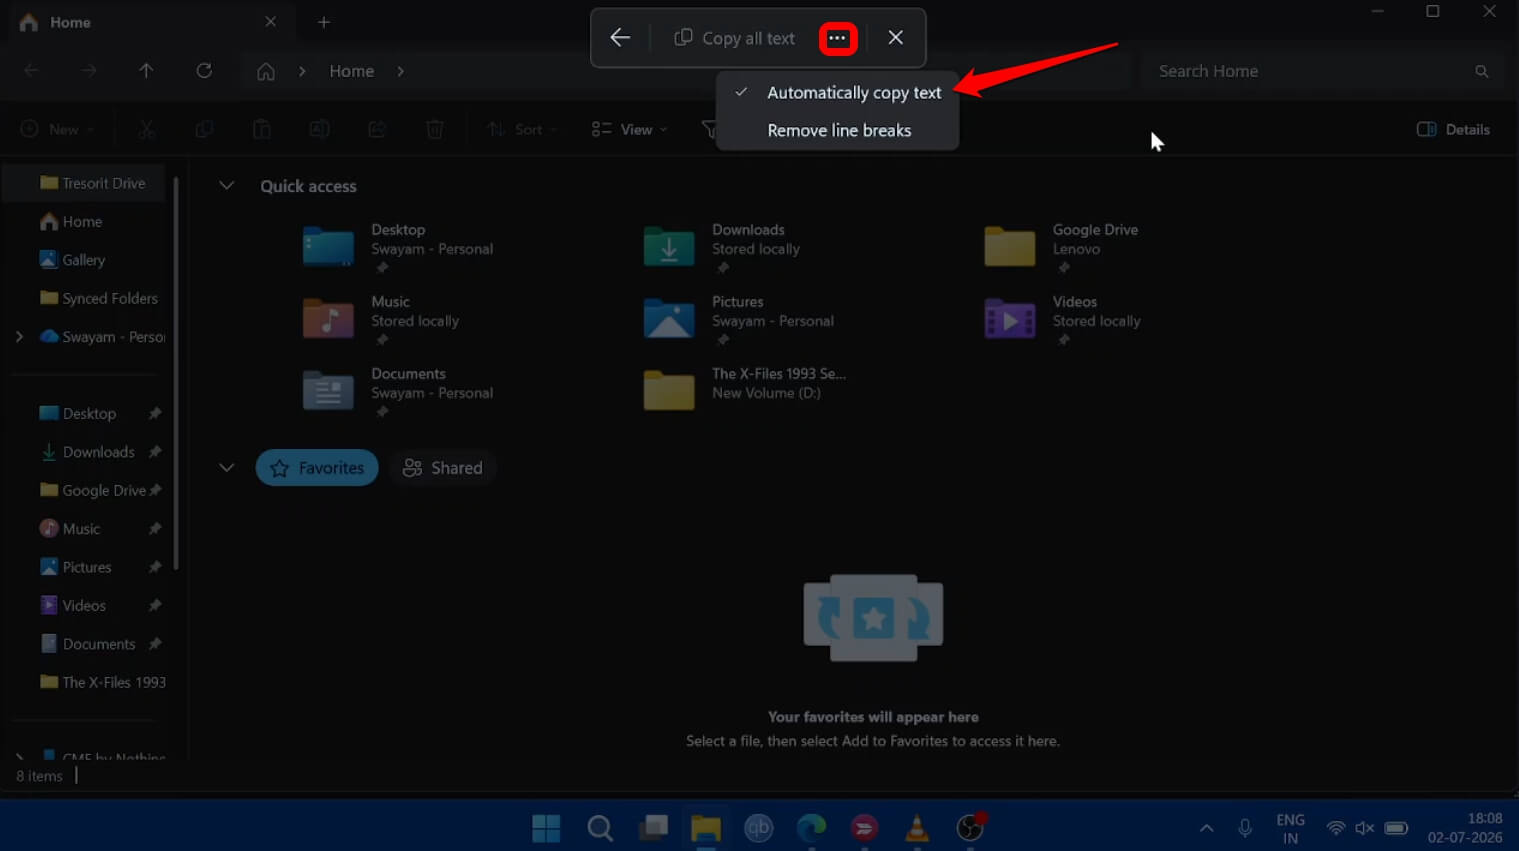This screenshot has width=1519, height=851.
Task: Open Documents folder in Quick access
Action: pyautogui.click(x=400, y=391)
